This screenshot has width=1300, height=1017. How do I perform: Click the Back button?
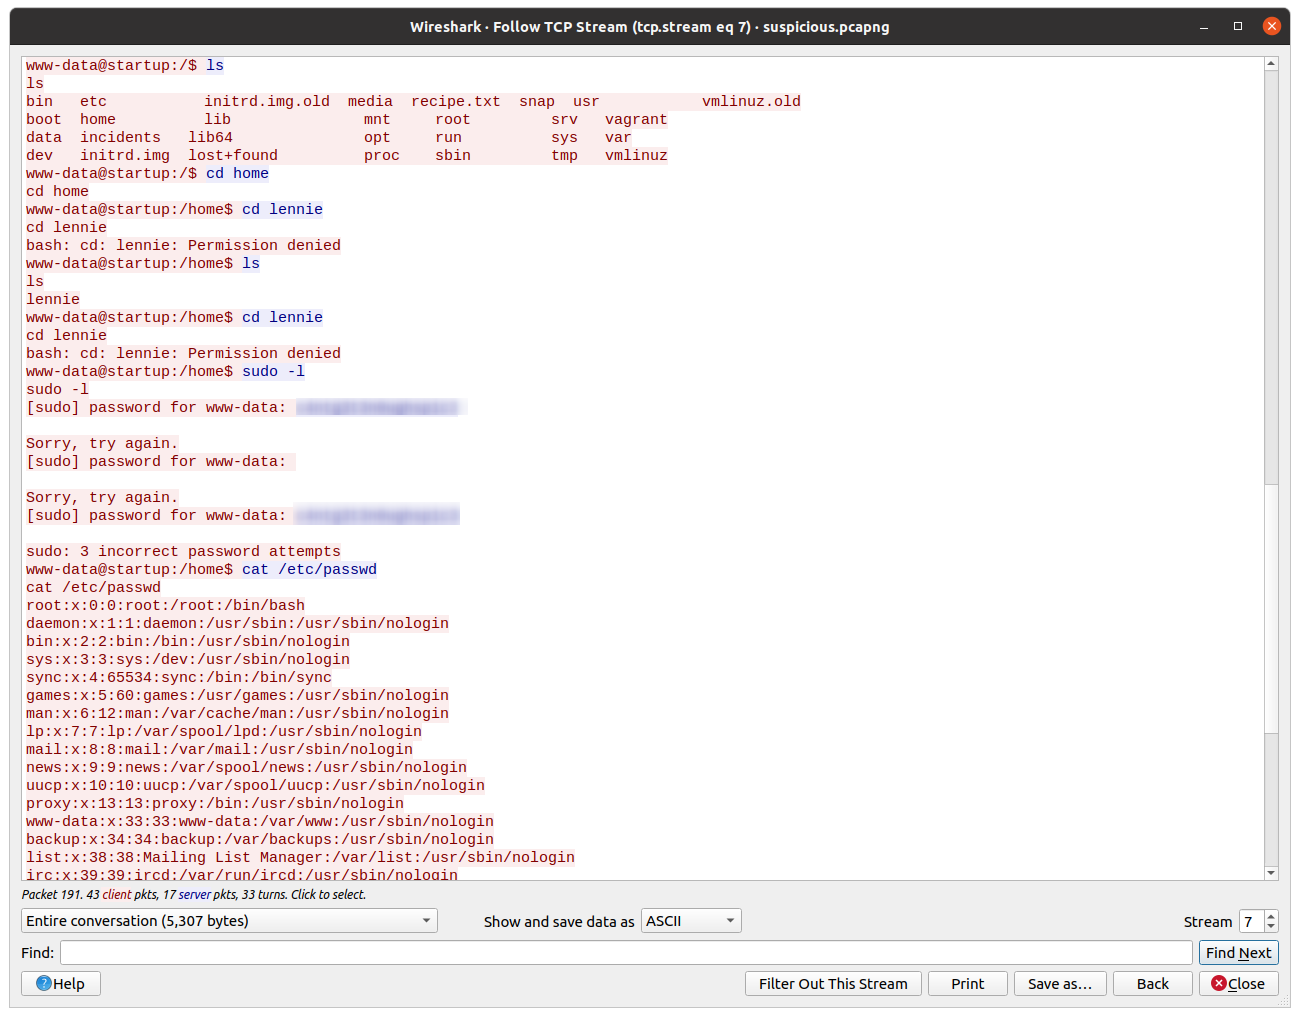(1152, 983)
